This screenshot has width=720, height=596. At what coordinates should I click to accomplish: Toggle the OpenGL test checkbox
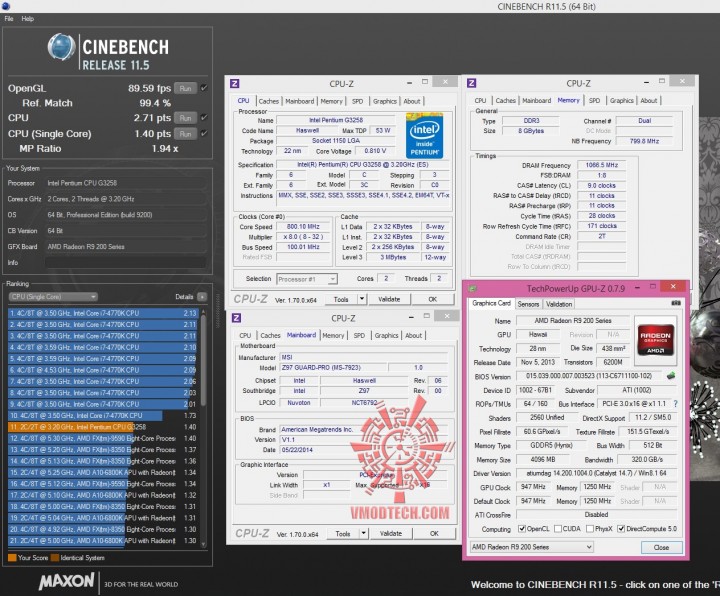pyautogui.click(x=204, y=88)
